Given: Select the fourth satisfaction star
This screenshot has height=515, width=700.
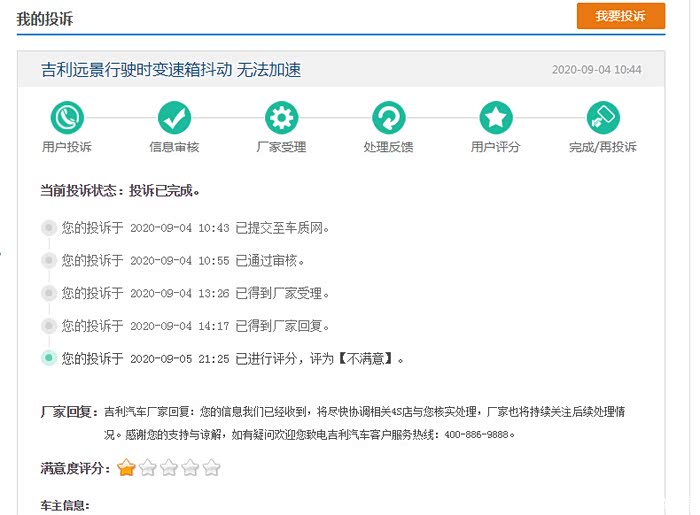Looking at the screenshot, I should tap(190, 467).
